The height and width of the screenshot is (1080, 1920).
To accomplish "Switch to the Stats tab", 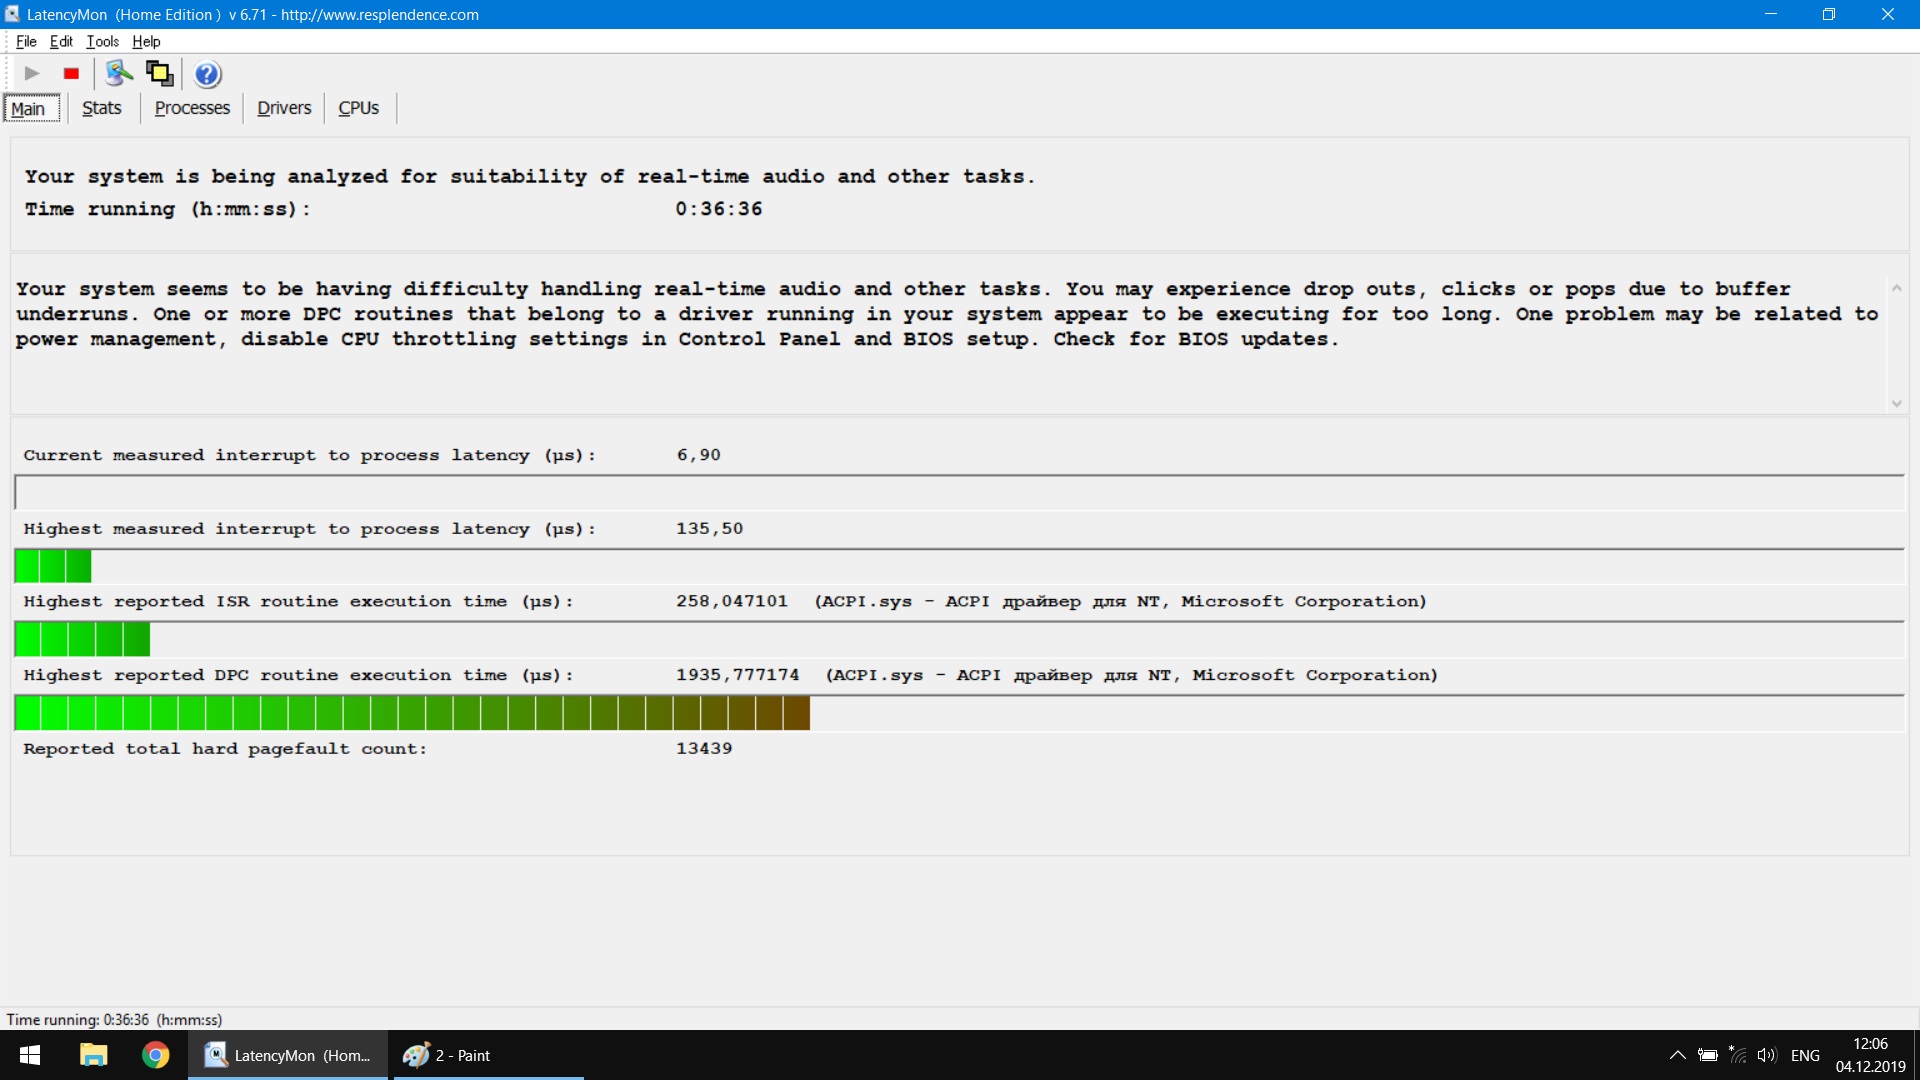I will coord(101,108).
